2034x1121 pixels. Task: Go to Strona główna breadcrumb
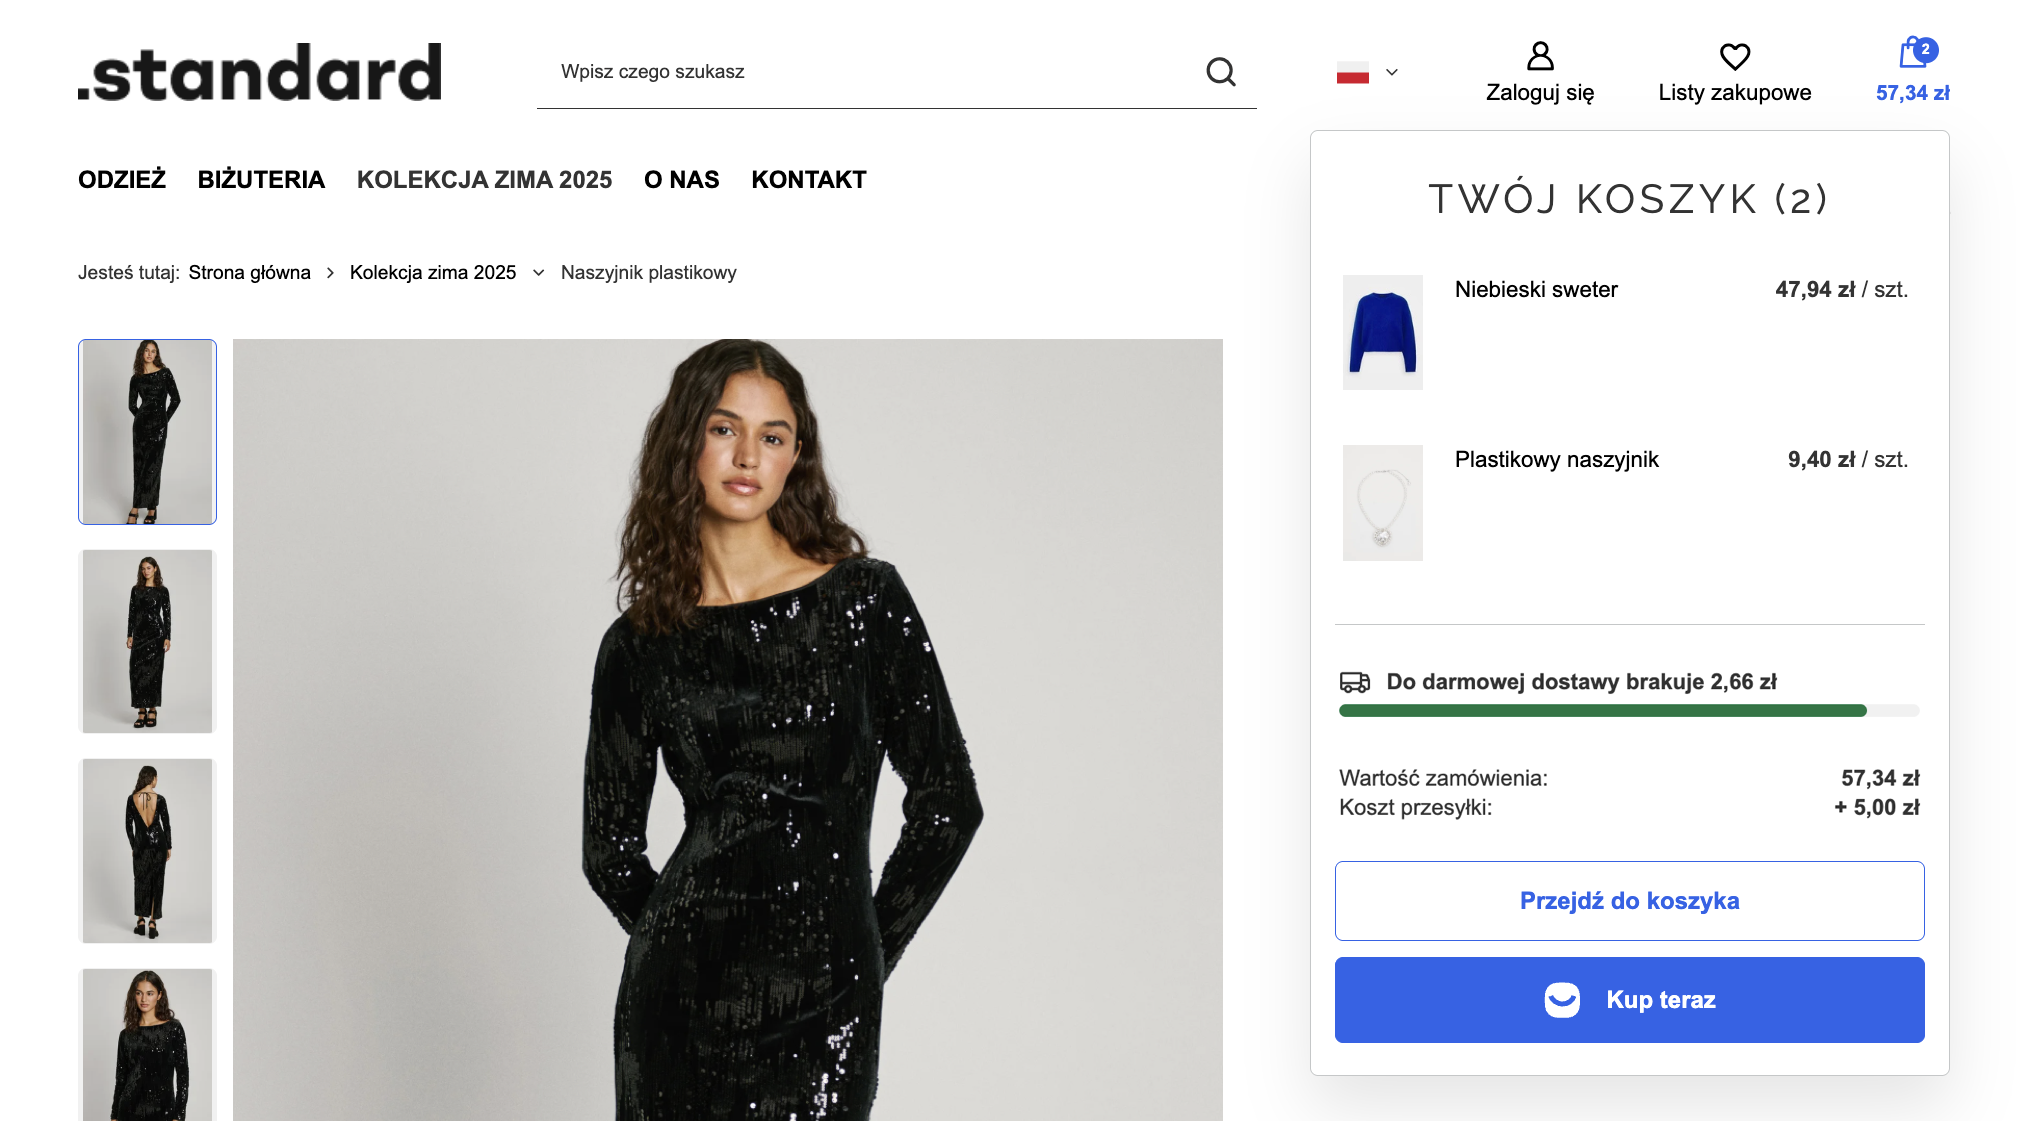[250, 273]
